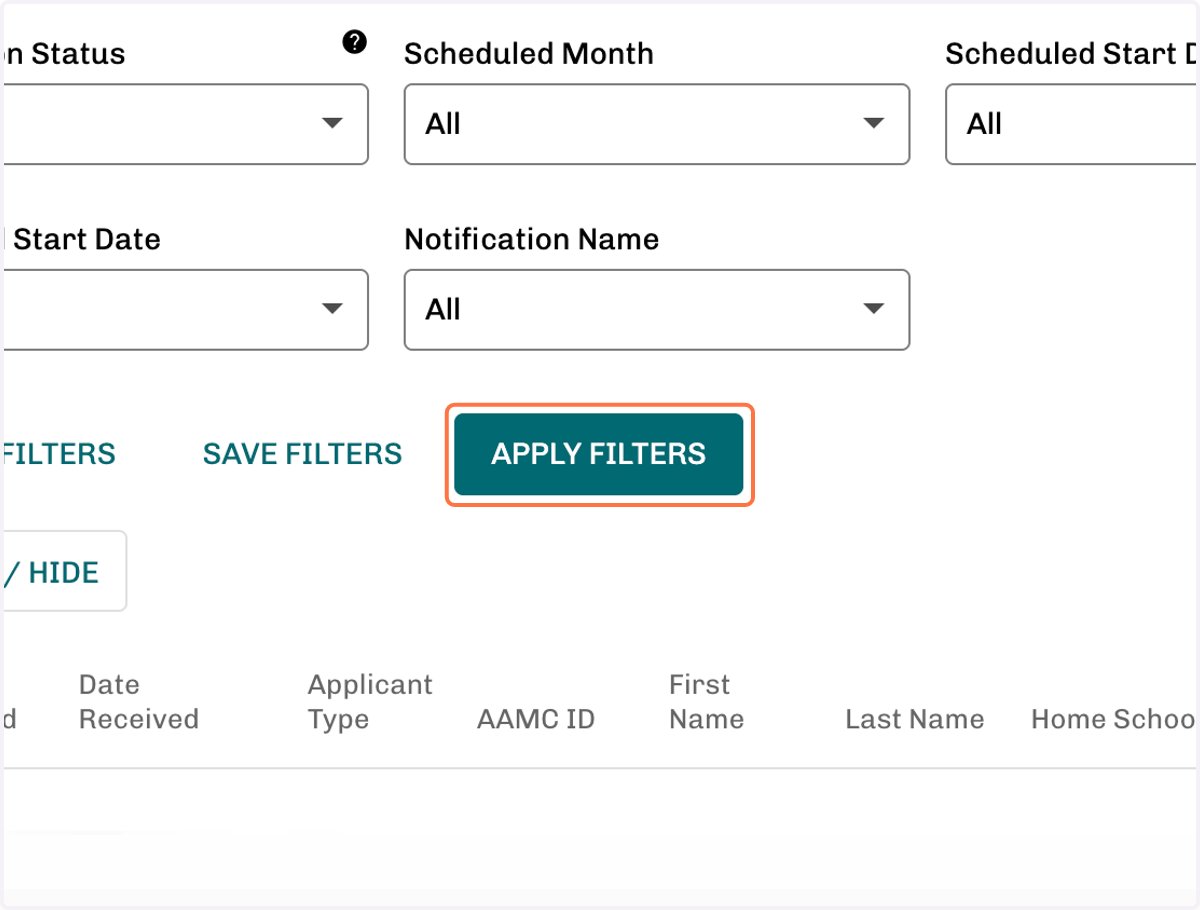Click the SAVE FILTERS button
This screenshot has height=910, width=1200.
[x=302, y=454]
